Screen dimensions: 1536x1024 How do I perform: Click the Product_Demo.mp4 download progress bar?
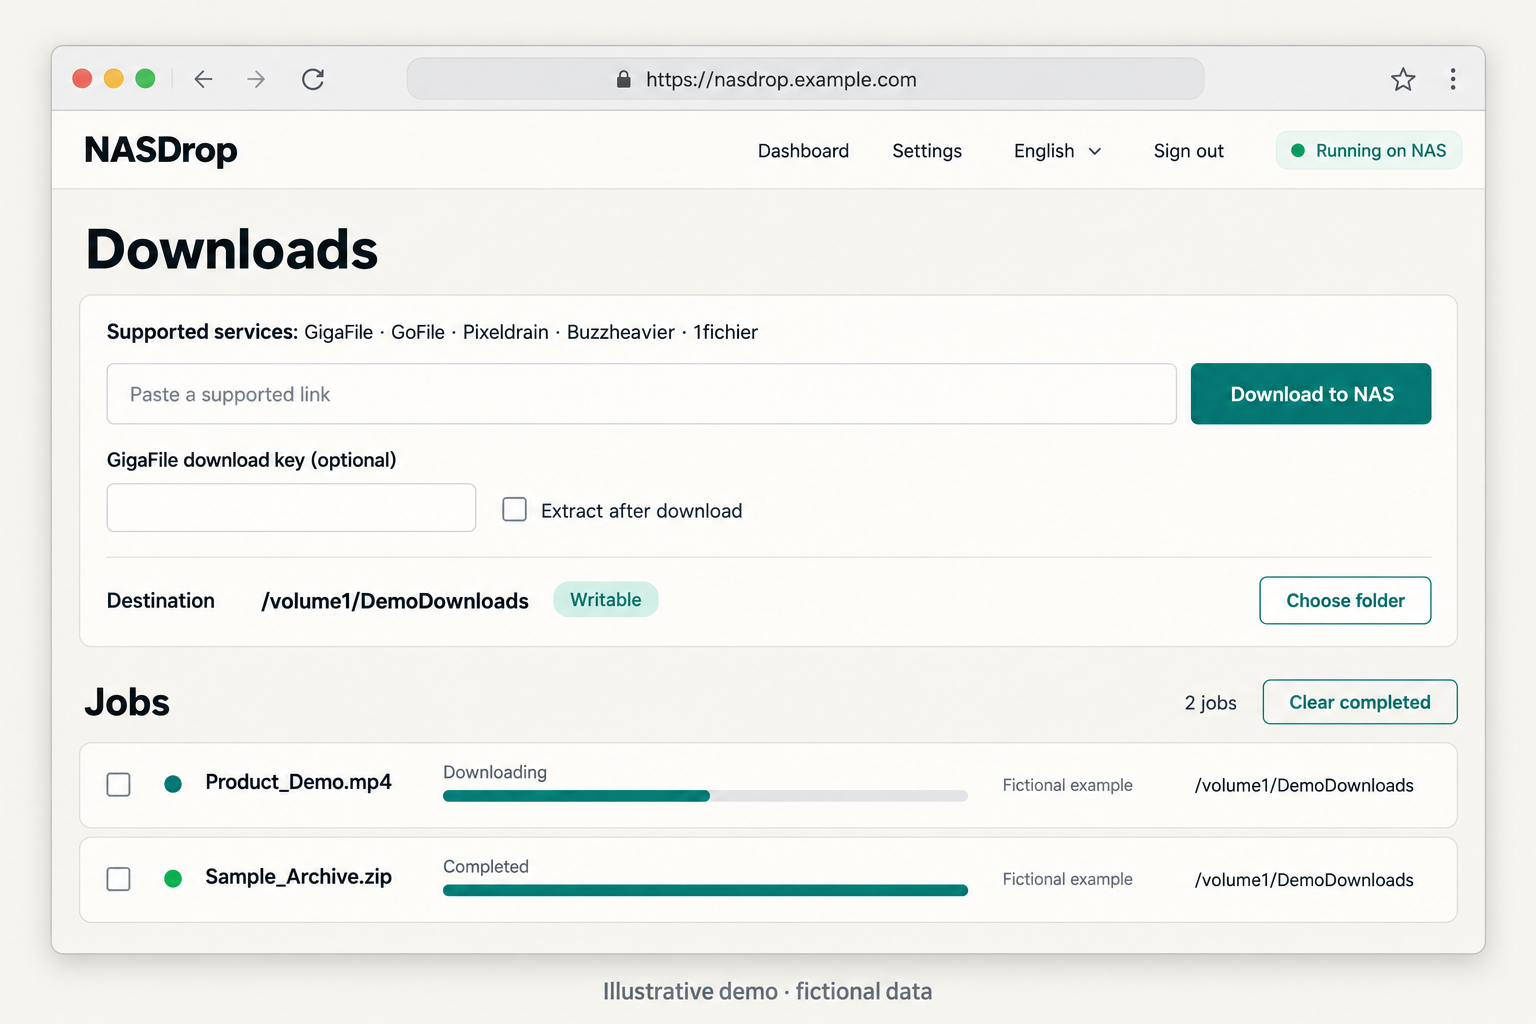(705, 796)
